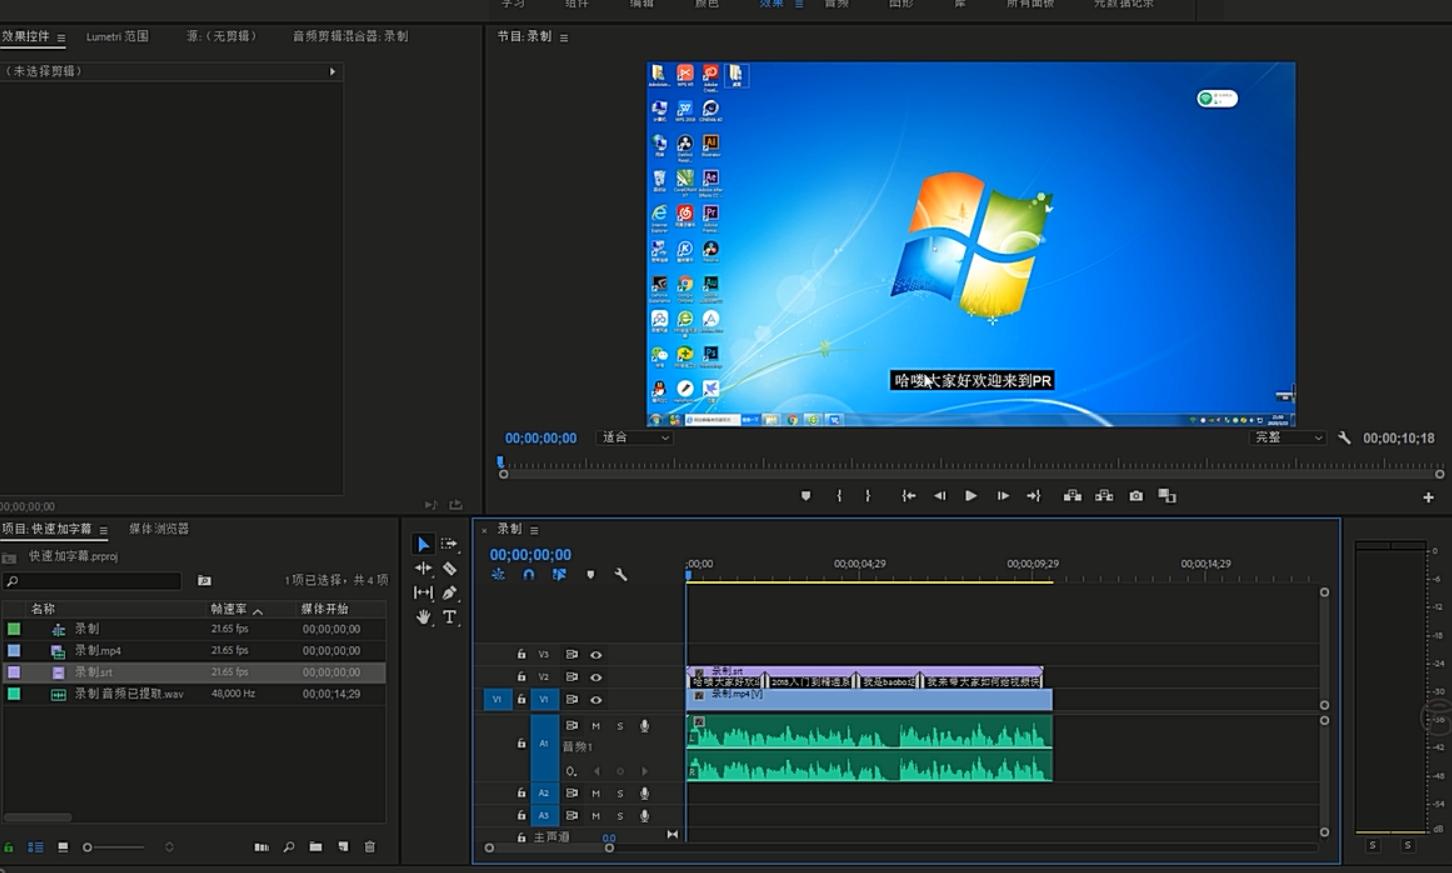Click Export Frame camera icon

pyautogui.click(x=1136, y=496)
